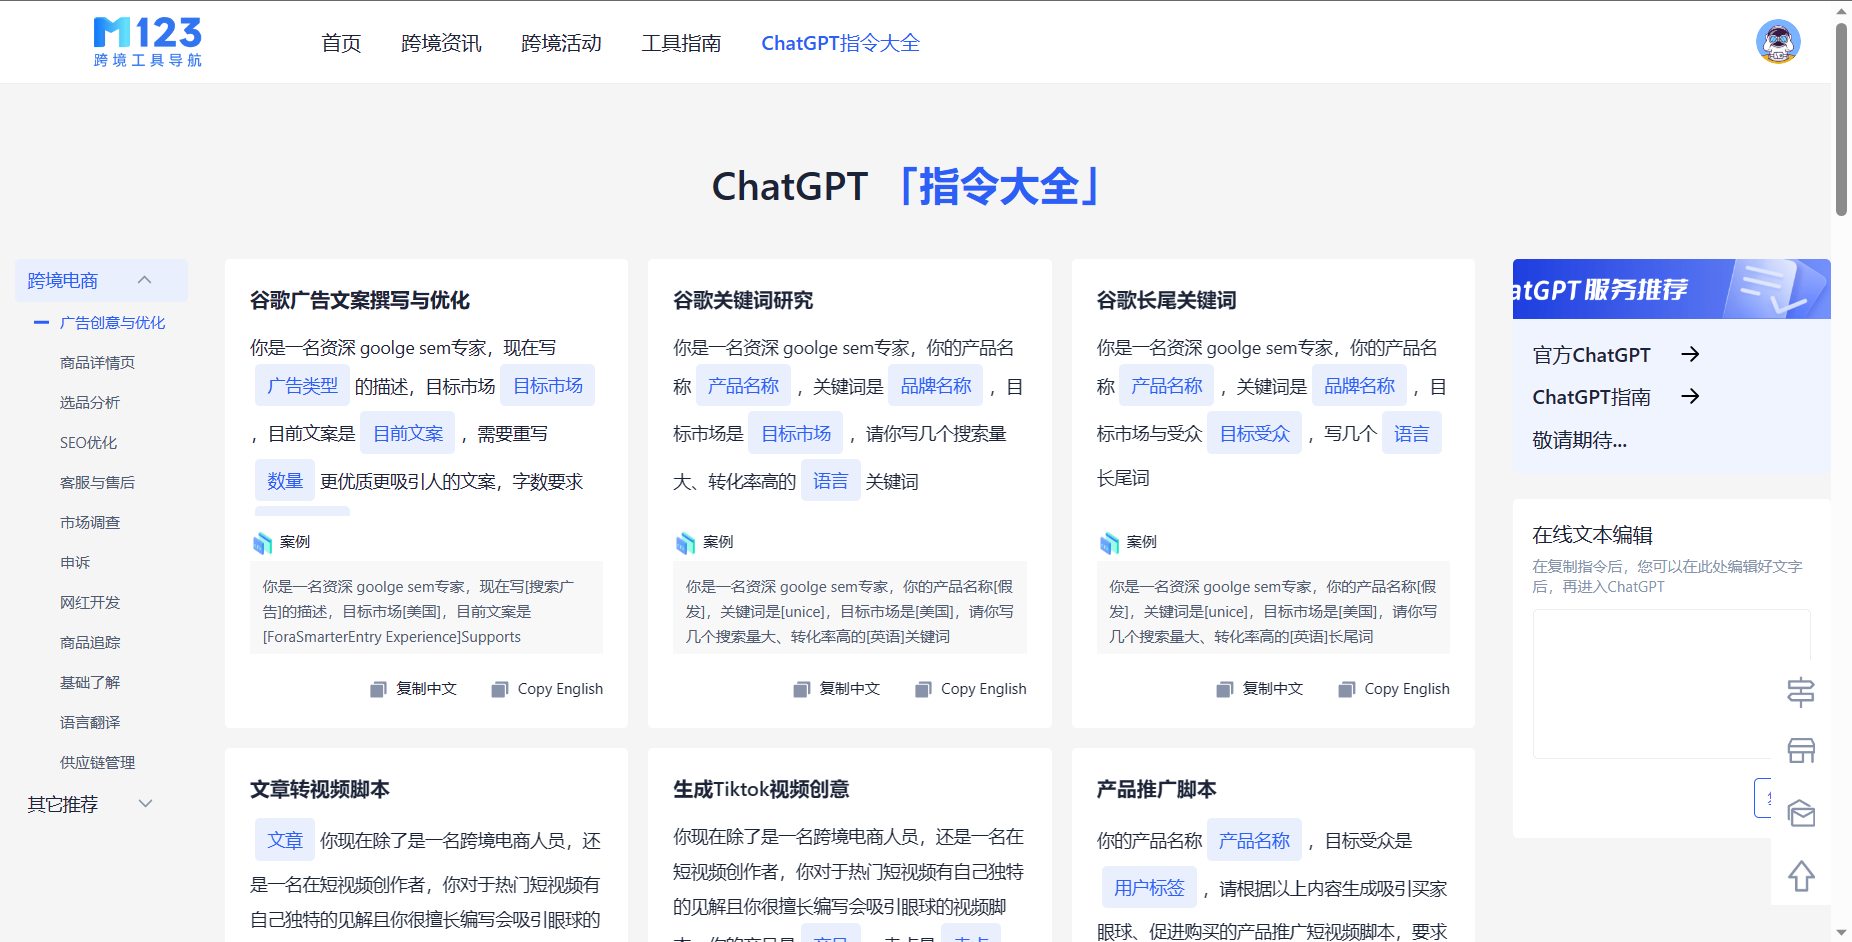Select 申诉 in the sidebar
The height and width of the screenshot is (942, 1852).
[75, 563]
